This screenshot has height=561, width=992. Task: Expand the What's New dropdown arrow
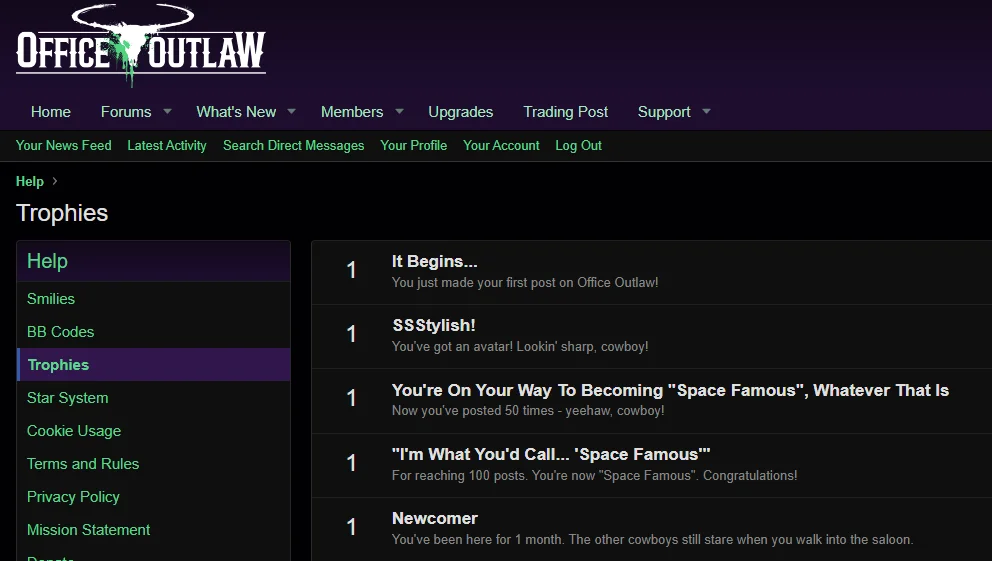292,111
